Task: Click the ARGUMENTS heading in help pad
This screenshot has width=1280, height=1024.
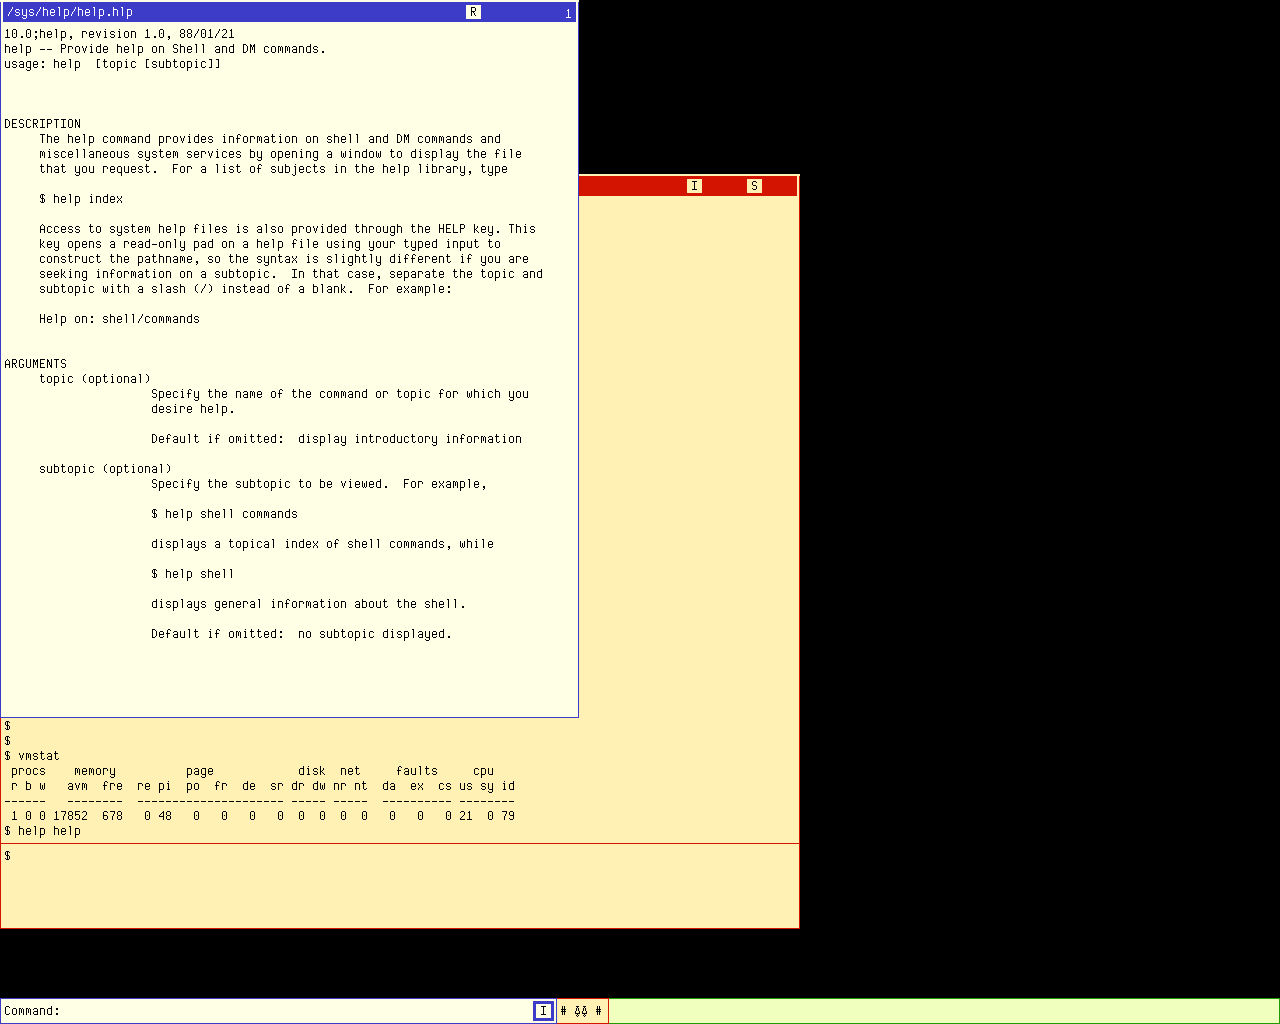Action: click(35, 364)
